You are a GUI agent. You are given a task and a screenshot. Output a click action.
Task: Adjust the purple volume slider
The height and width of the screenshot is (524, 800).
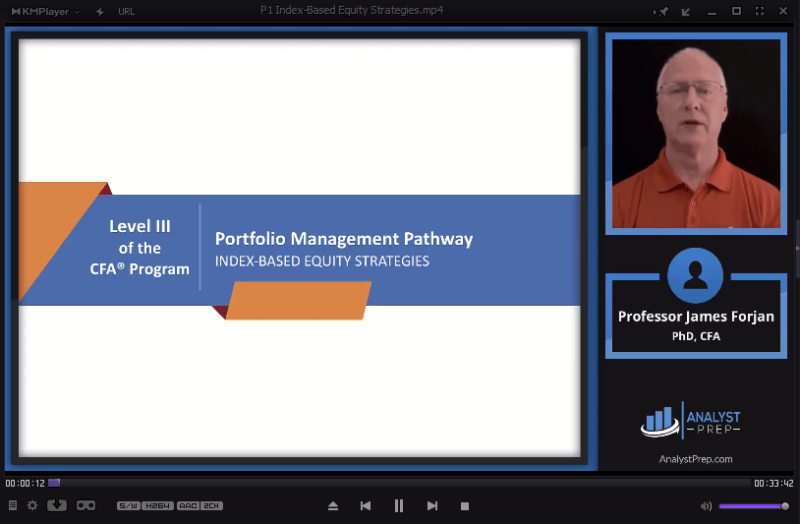[x=754, y=506]
